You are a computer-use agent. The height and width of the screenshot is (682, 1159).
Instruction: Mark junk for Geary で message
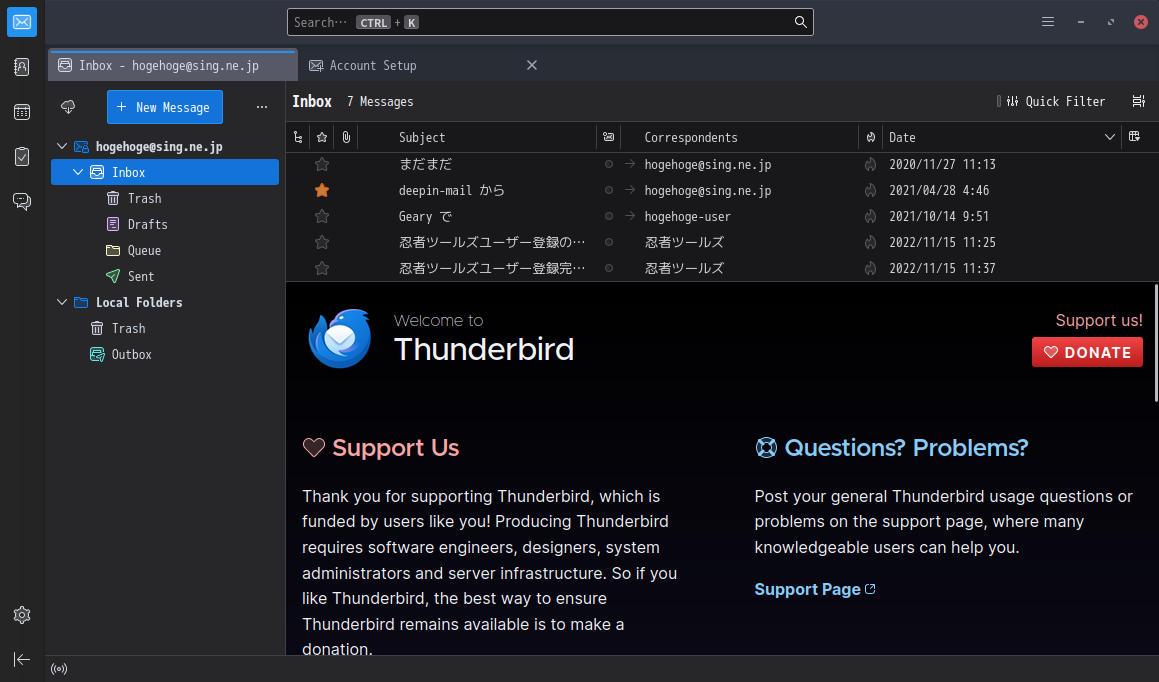coord(871,216)
